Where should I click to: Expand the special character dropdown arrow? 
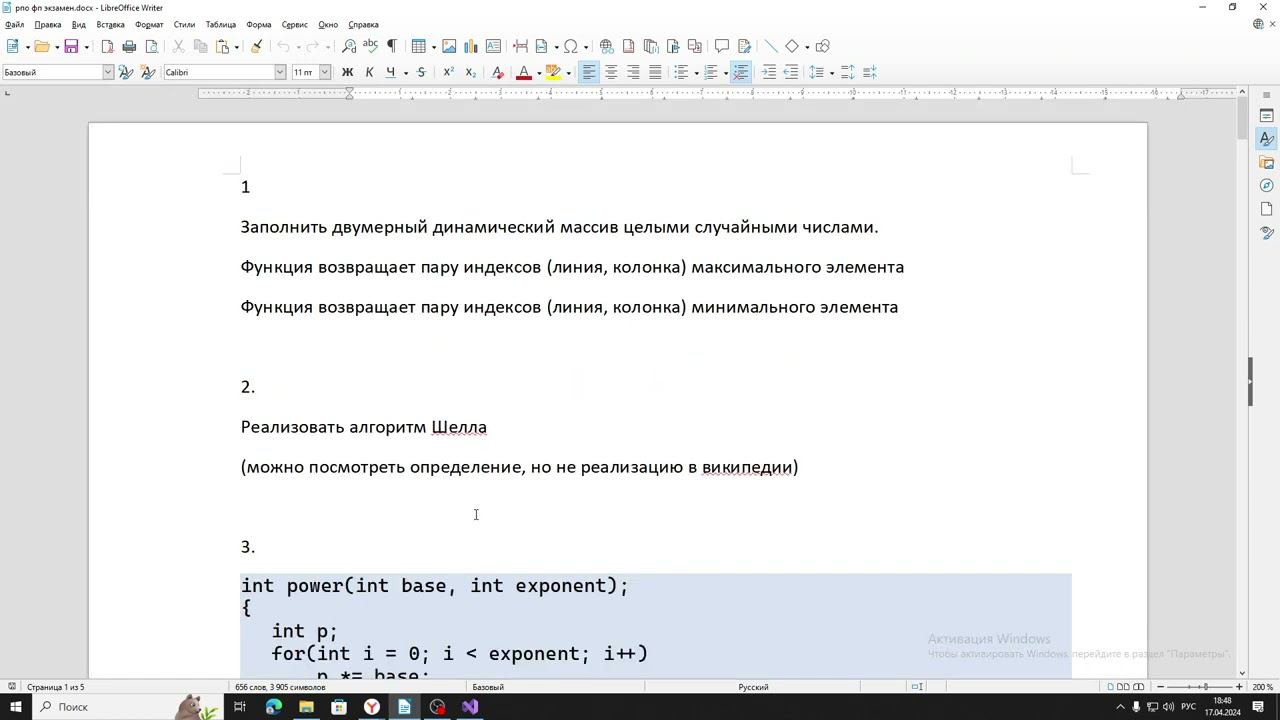585,47
